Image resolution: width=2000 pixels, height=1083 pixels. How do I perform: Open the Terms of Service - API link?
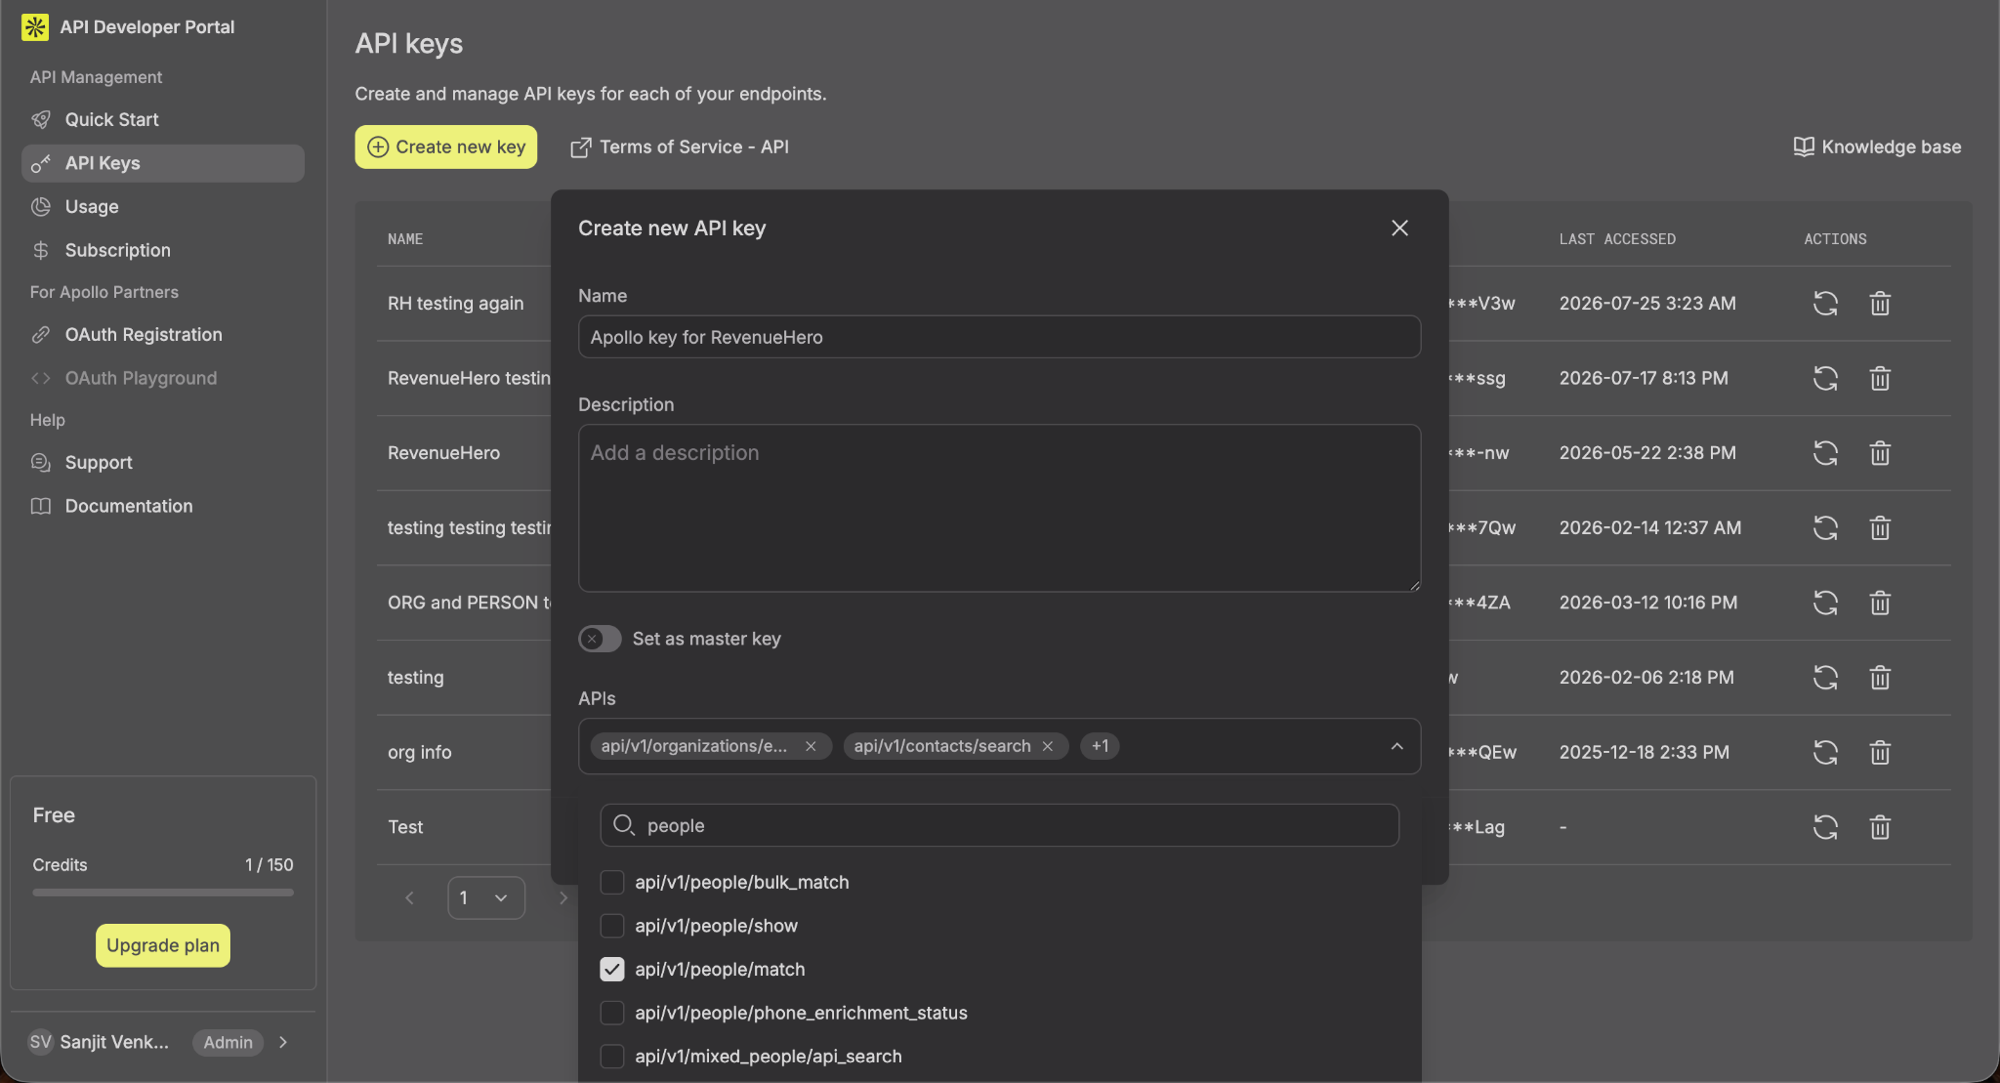(679, 147)
